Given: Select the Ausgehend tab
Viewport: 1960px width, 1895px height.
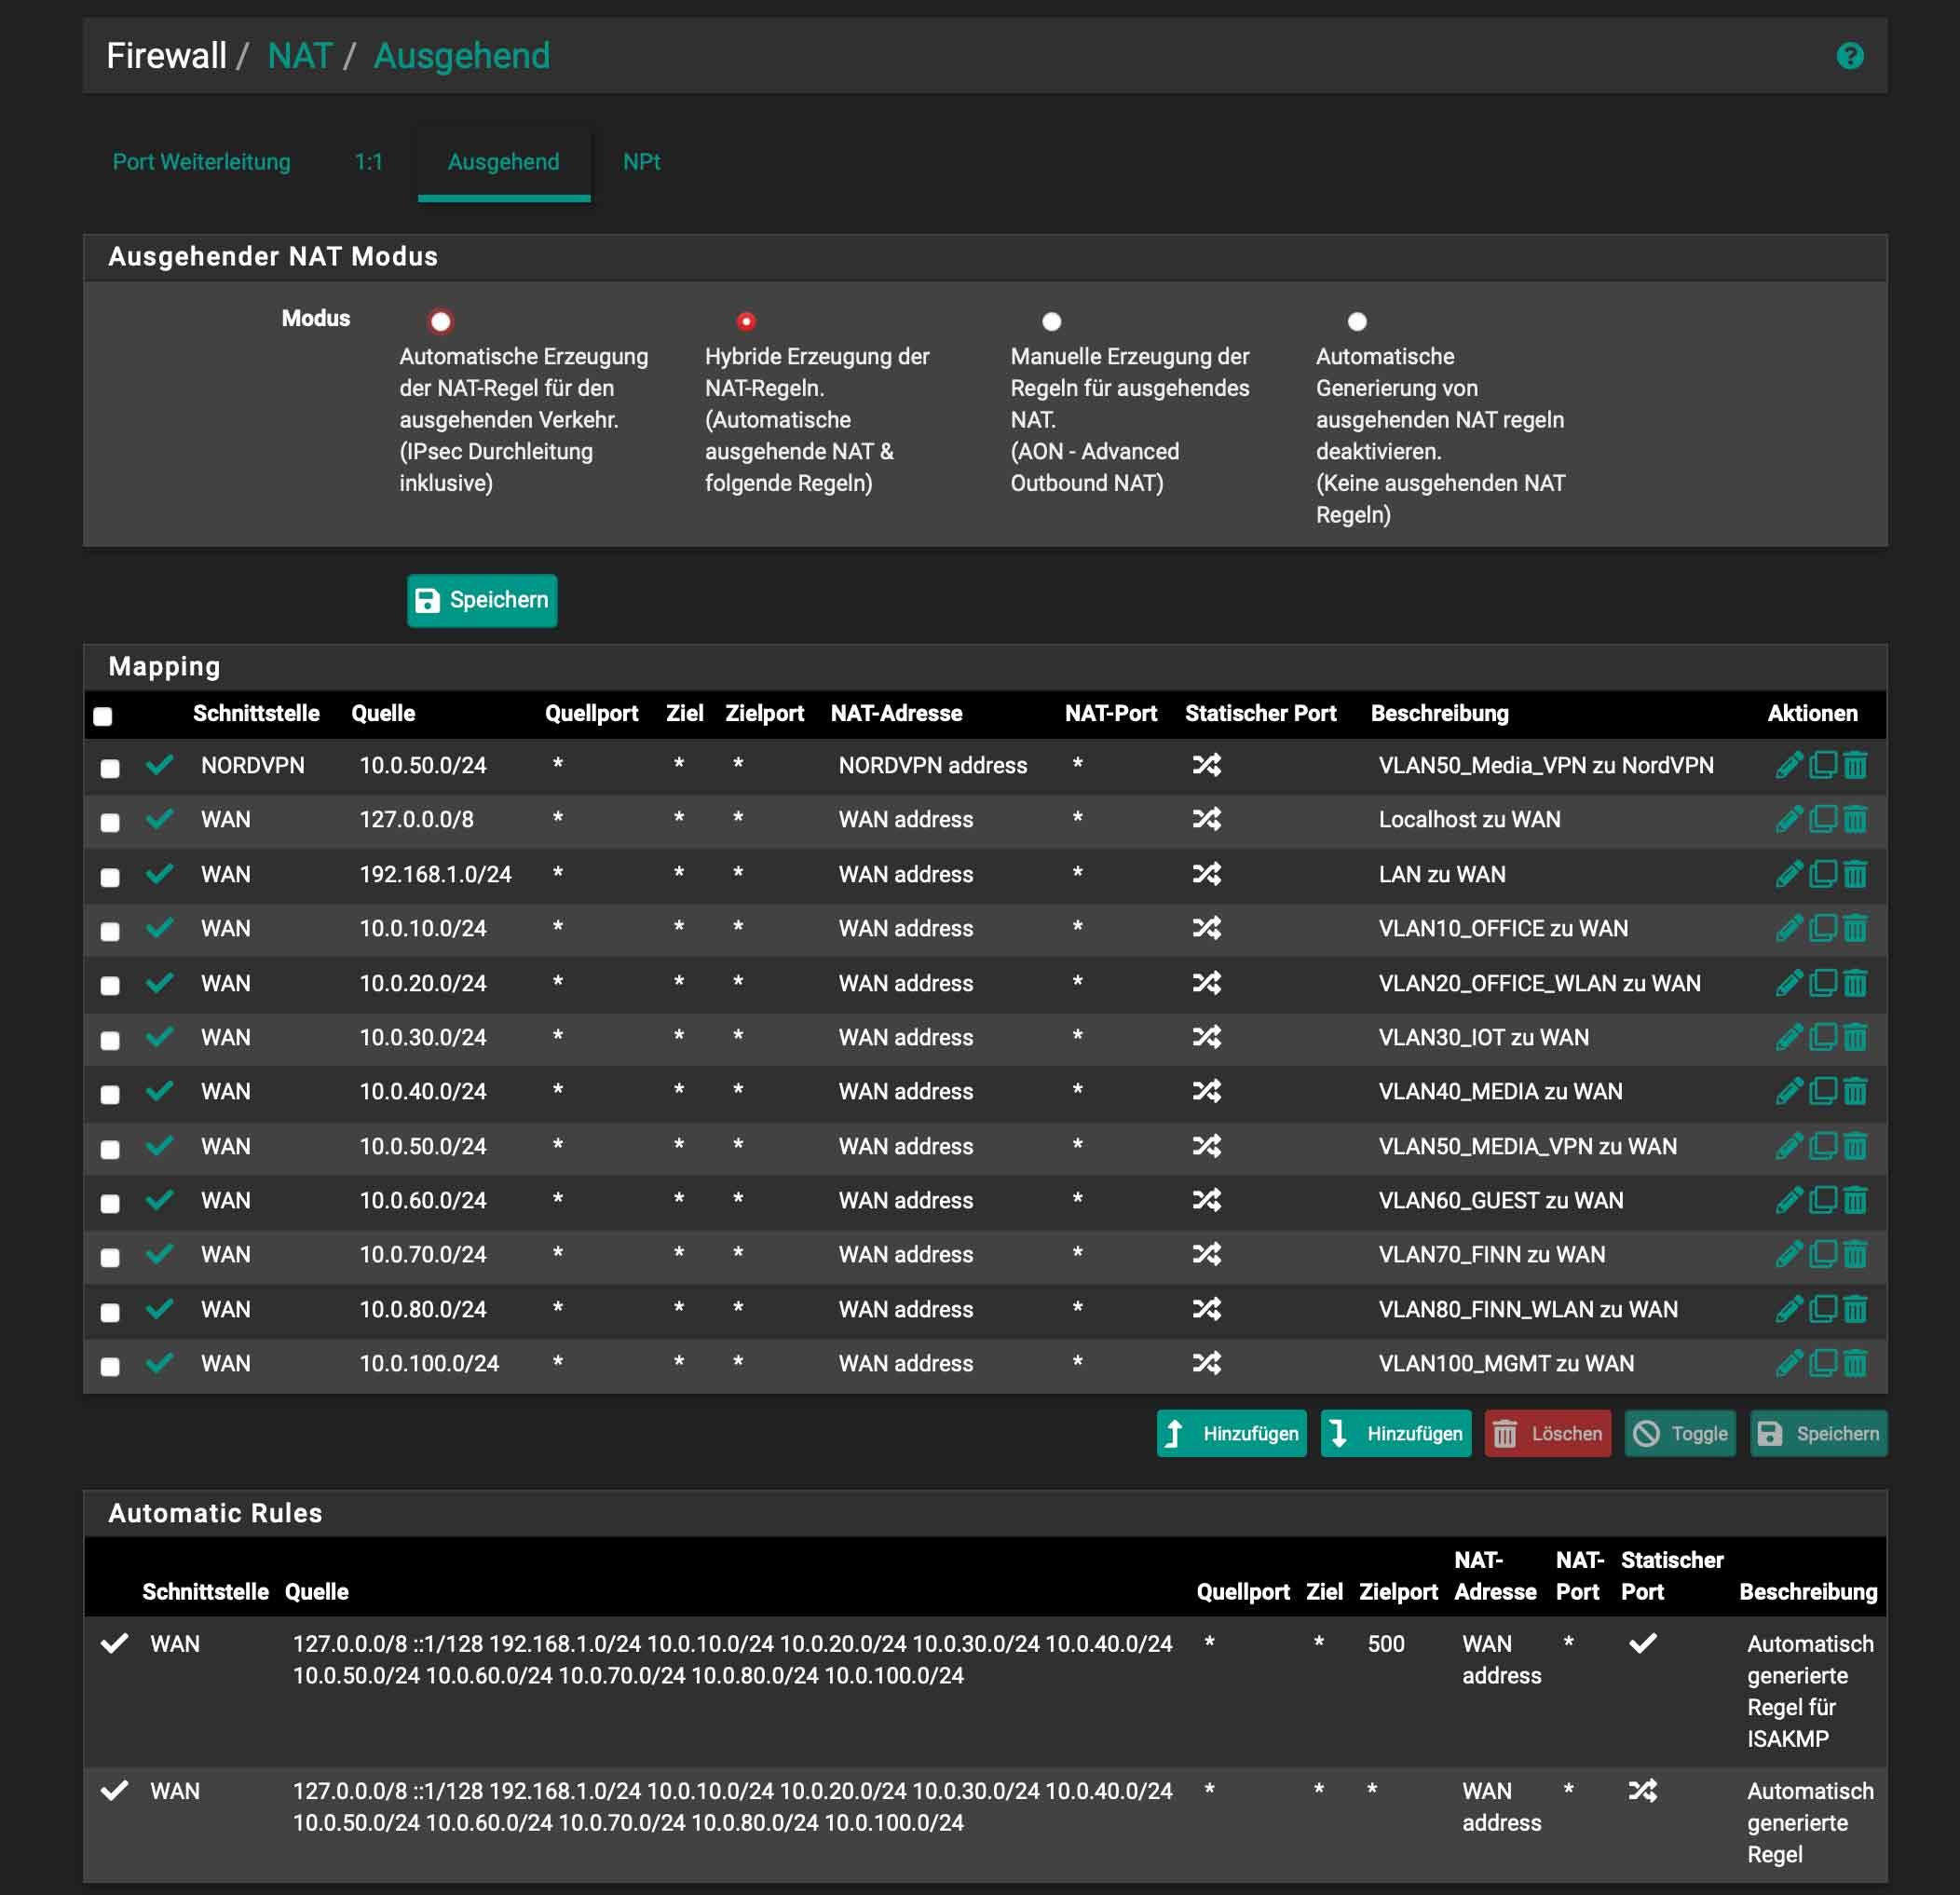Looking at the screenshot, I should click(x=503, y=162).
